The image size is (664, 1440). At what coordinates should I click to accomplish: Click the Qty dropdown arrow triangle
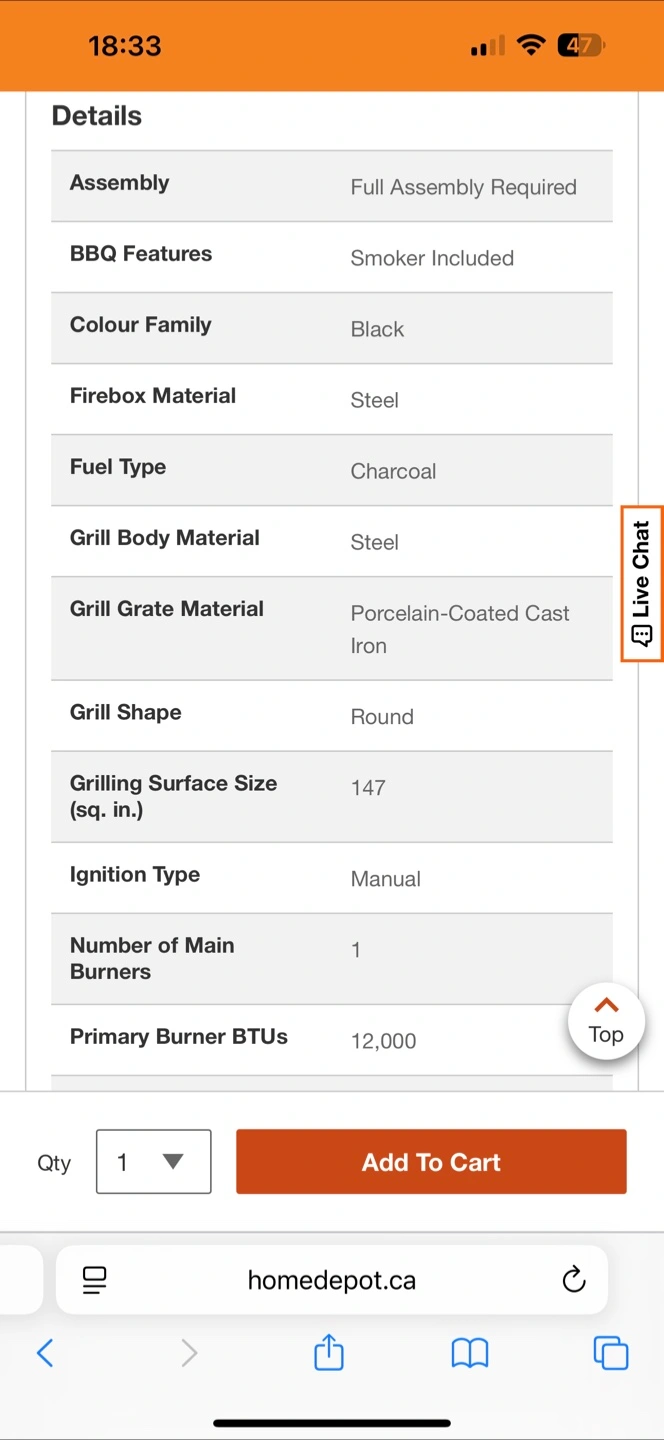[173, 1161]
